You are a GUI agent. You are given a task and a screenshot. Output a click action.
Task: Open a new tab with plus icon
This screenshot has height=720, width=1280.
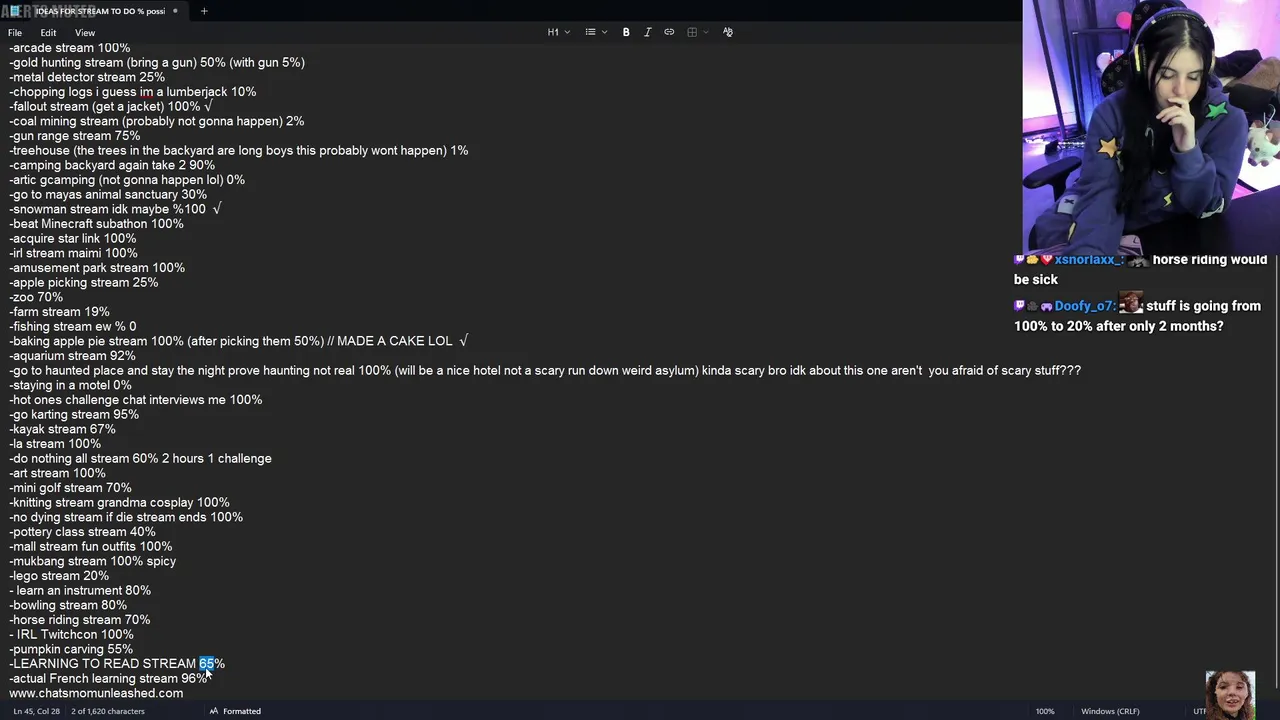(204, 11)
